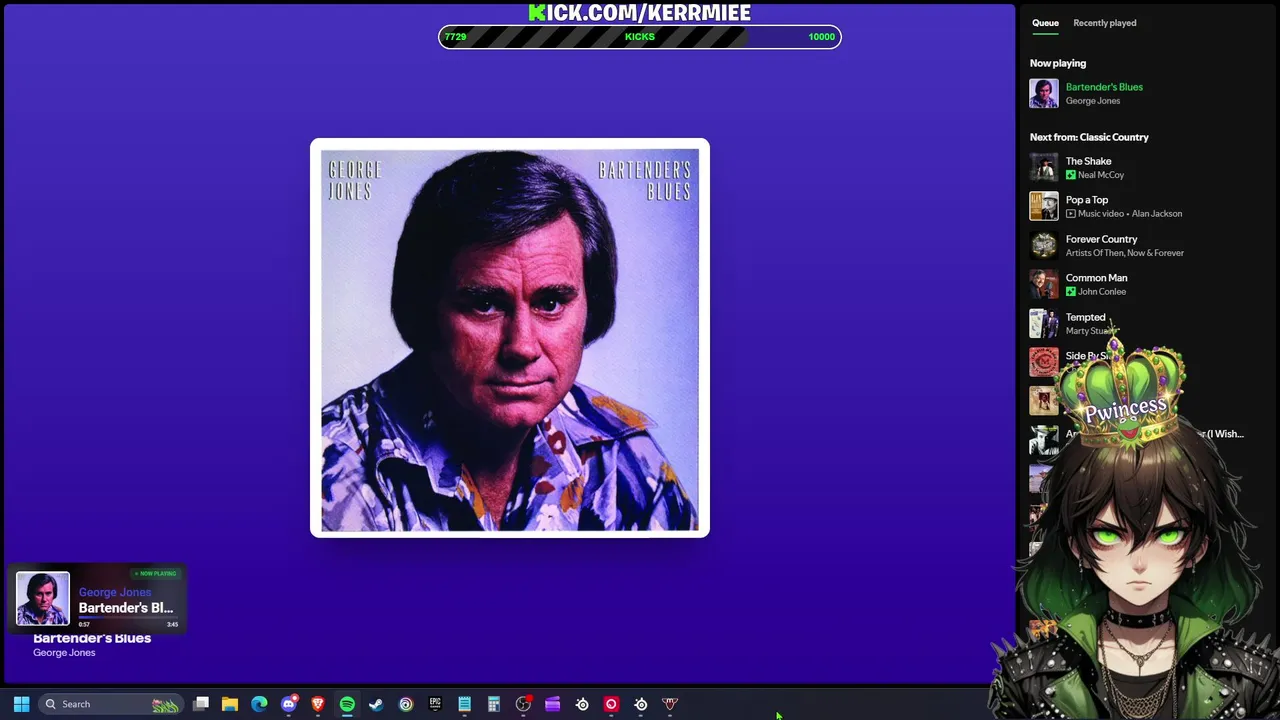Screen dimensions: 1280x720
Task: Open File Explorer from the taskbar
Action: point(230,704)
